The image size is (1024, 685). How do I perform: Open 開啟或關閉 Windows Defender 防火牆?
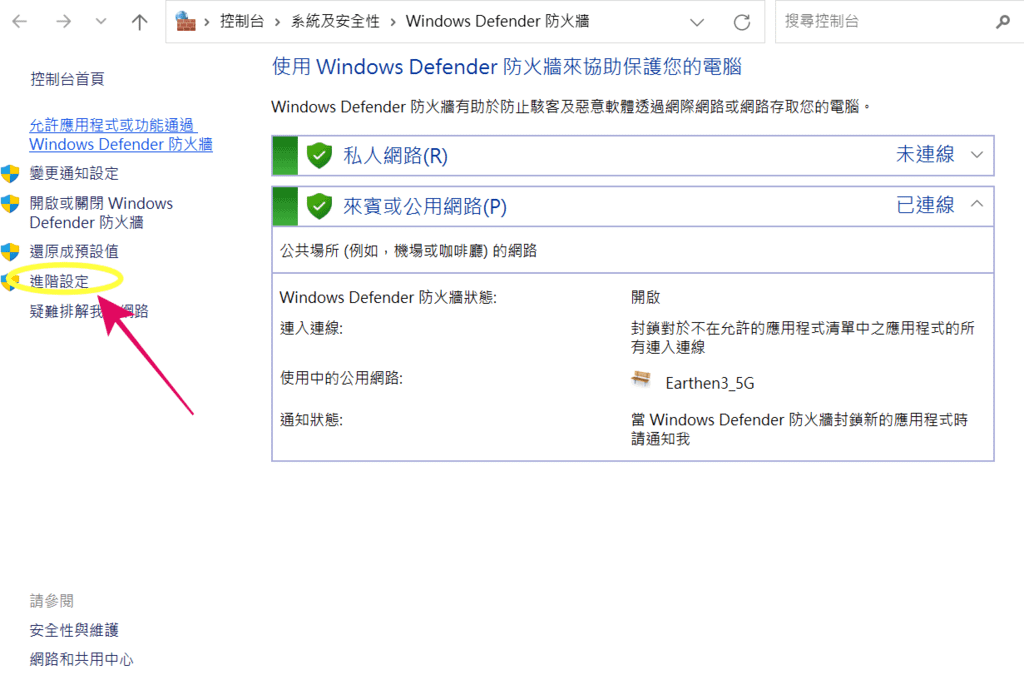(x=101, y=213)
